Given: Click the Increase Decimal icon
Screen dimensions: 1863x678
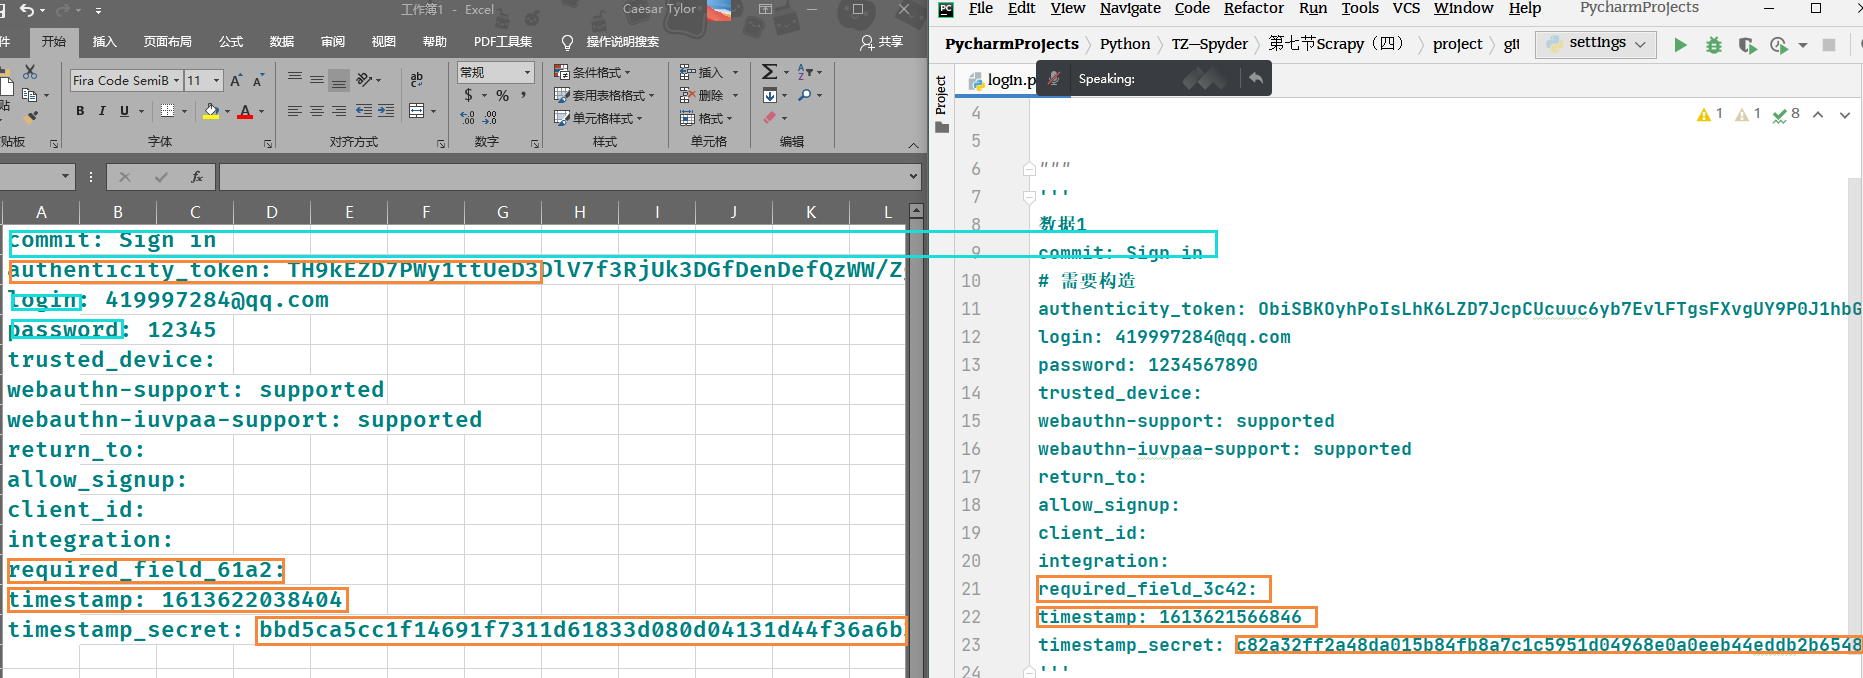Looking at the screenshot, I should (x=468, y=118).
